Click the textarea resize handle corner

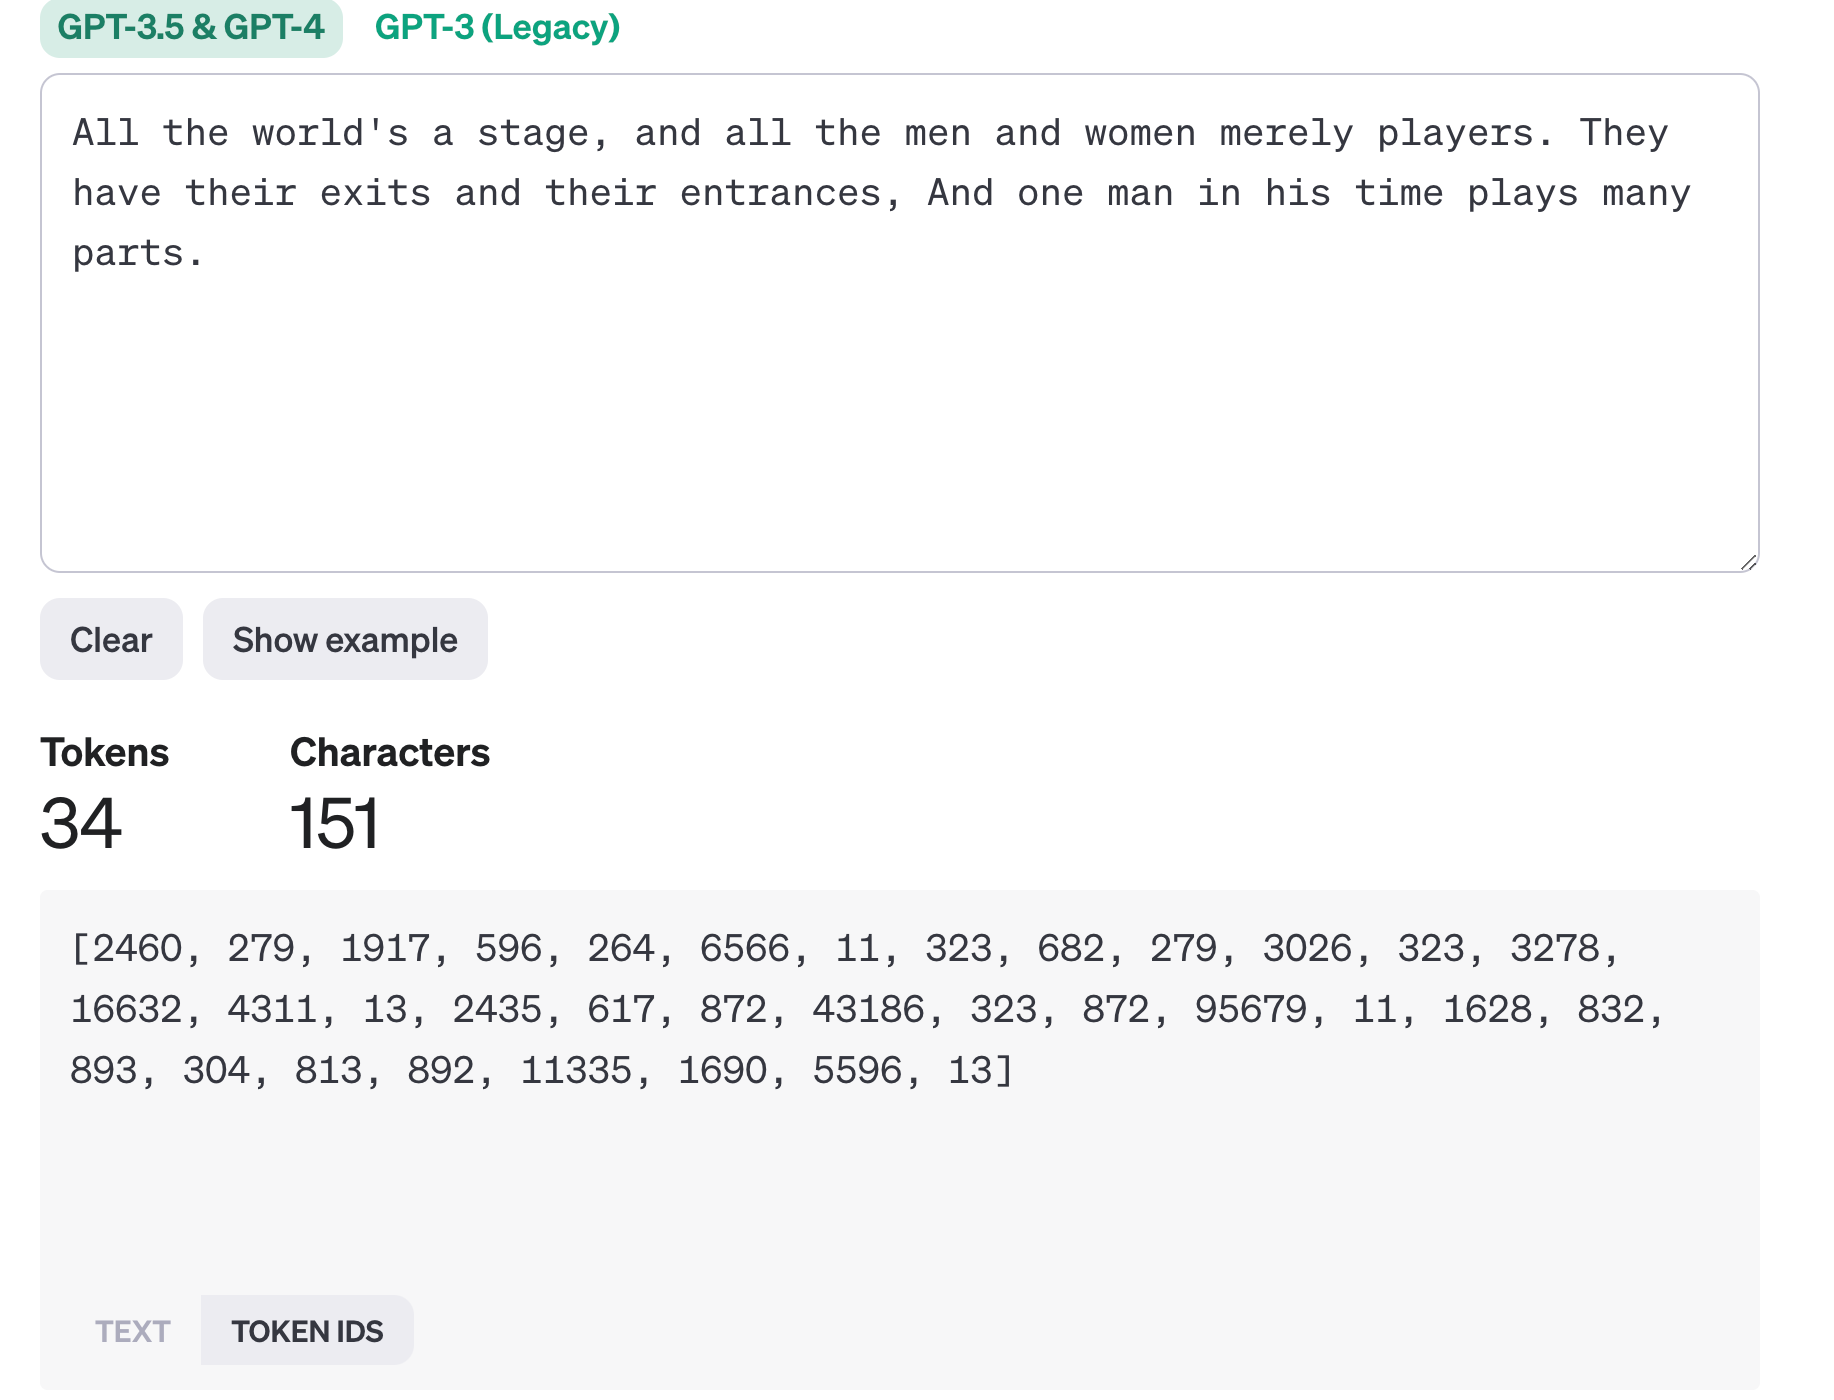(1748, 562)
